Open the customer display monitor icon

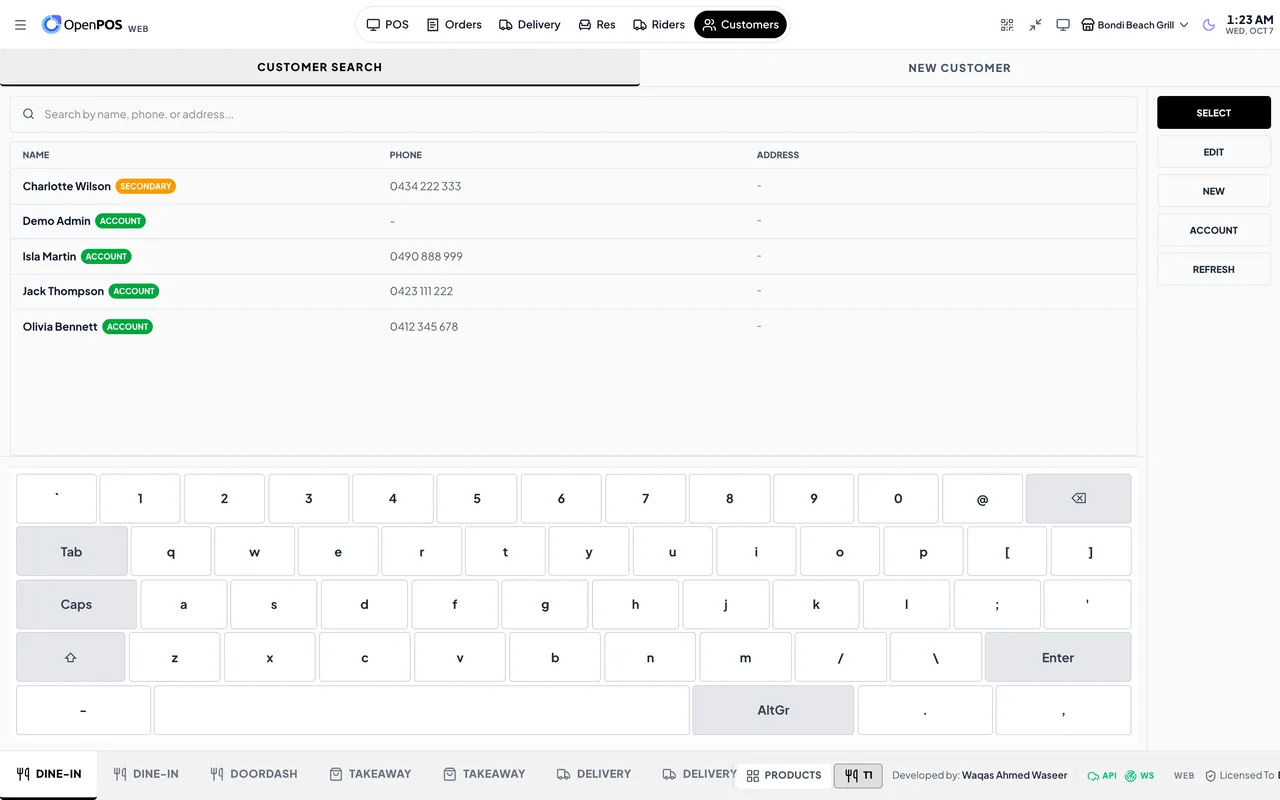[x=1063, y=25]
